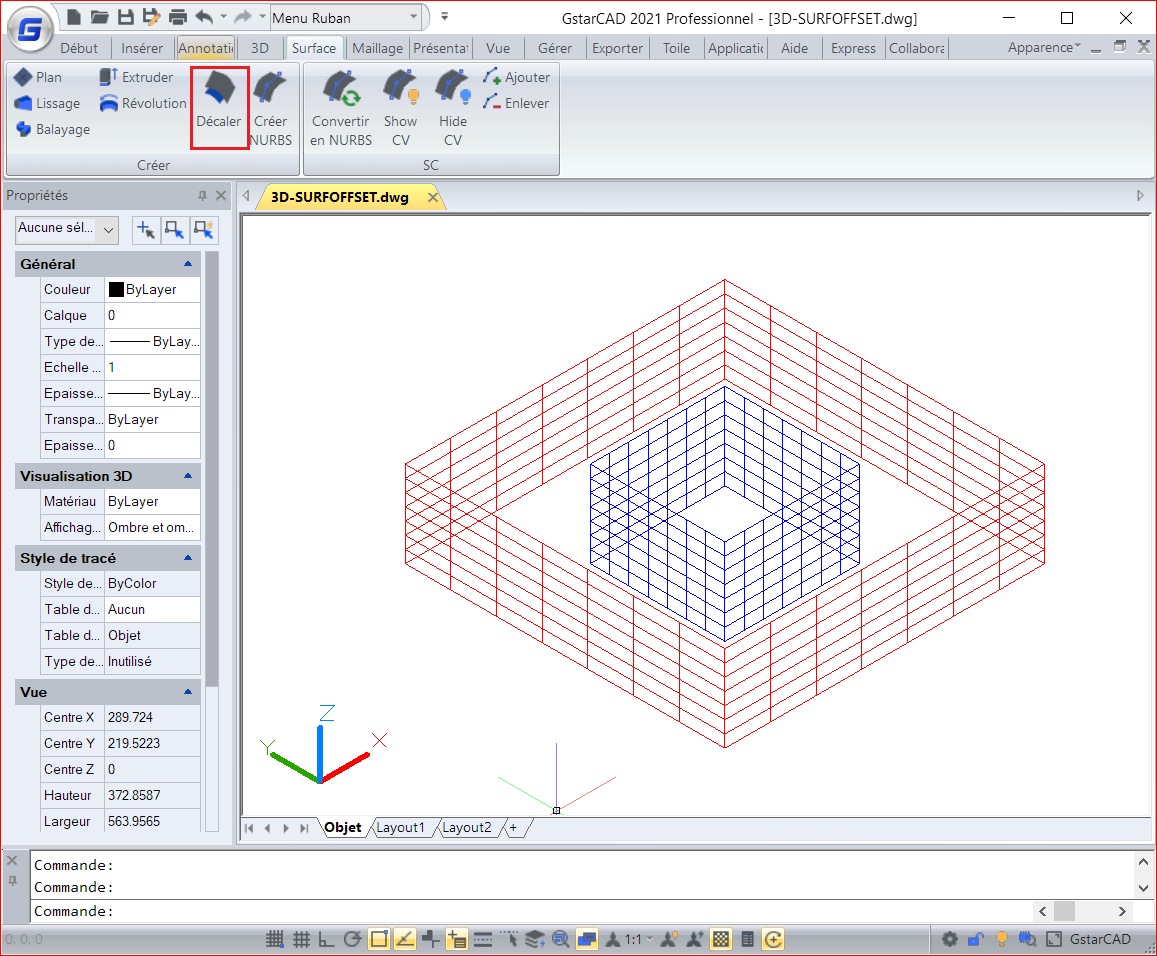Toggle lineweight display in status bar

coord(483,939)
